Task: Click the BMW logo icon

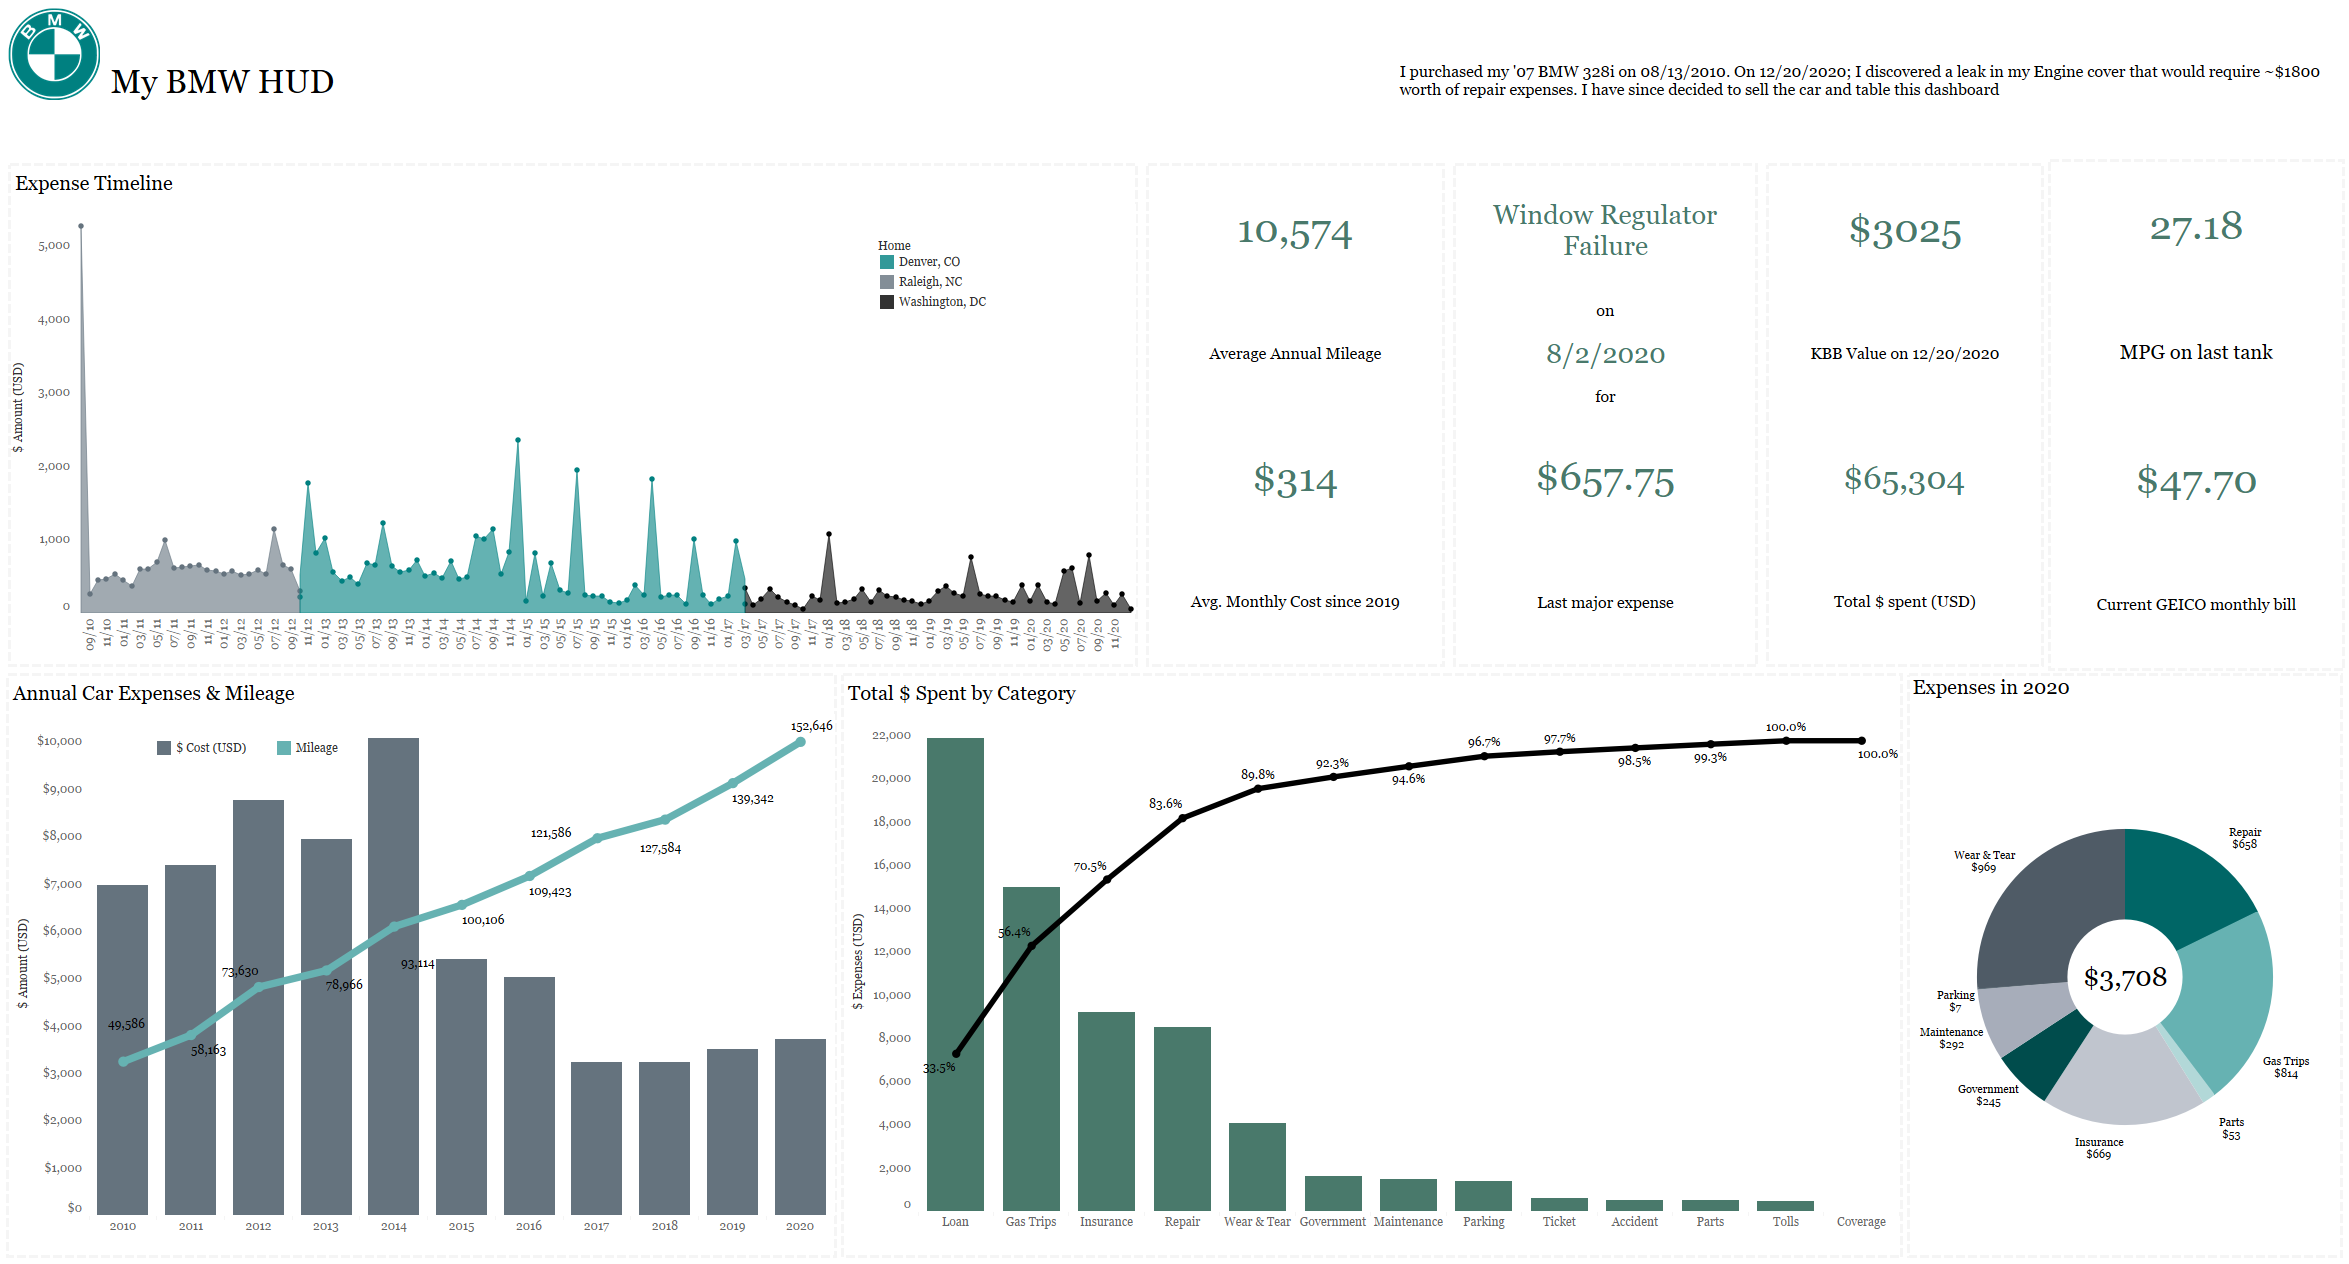Action: coord(54,54)
